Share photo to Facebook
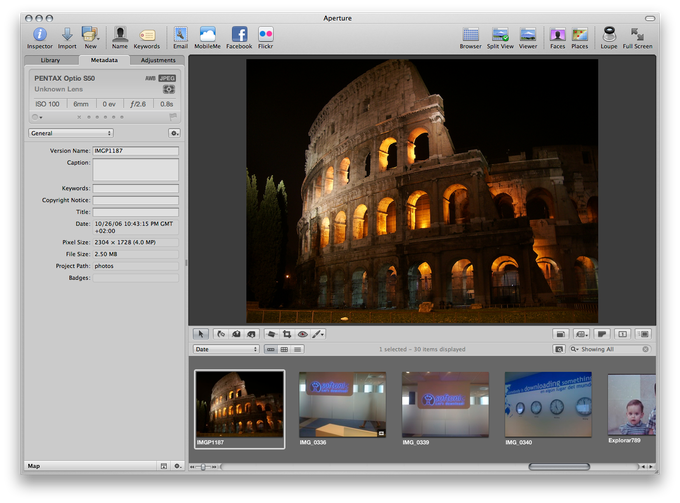Image resolution: width=680 pixels, height=503 pixels. point(239,35)
